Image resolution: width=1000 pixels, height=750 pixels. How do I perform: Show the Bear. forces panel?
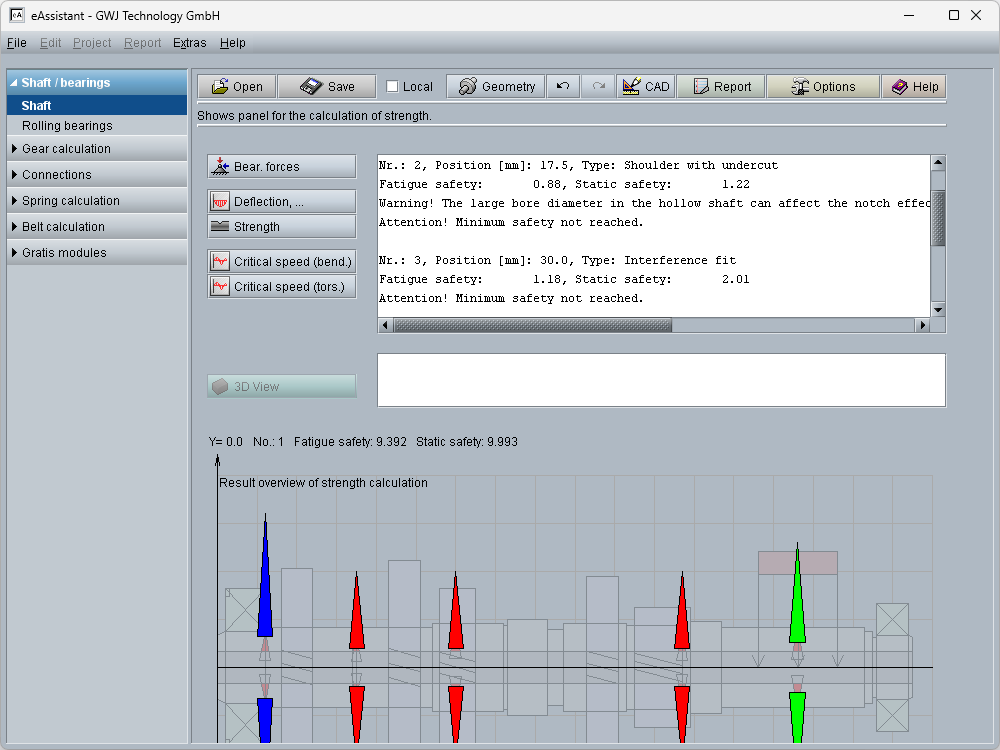pyautogui.click(x=281, y=167)
